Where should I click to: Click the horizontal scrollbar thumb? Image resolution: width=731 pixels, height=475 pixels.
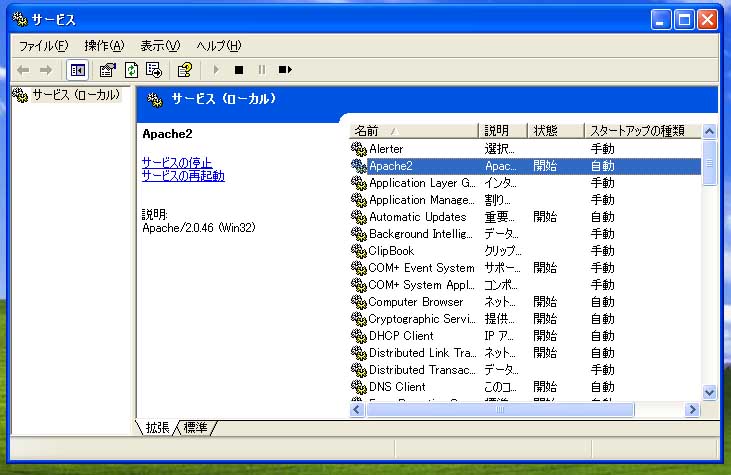(x=500, y=410)
